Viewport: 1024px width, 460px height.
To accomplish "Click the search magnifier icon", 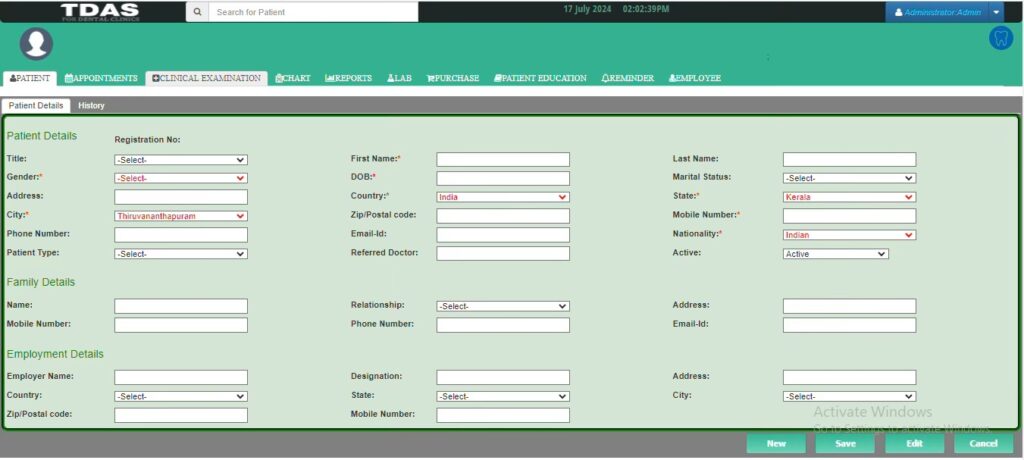I will pos(197,12).
